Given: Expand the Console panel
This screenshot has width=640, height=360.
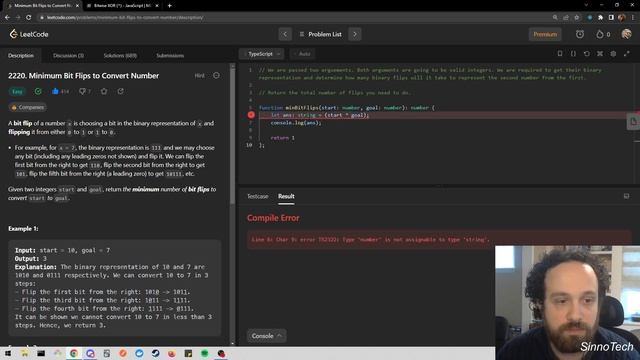Looking at the screenshot, I should [267, 336].
